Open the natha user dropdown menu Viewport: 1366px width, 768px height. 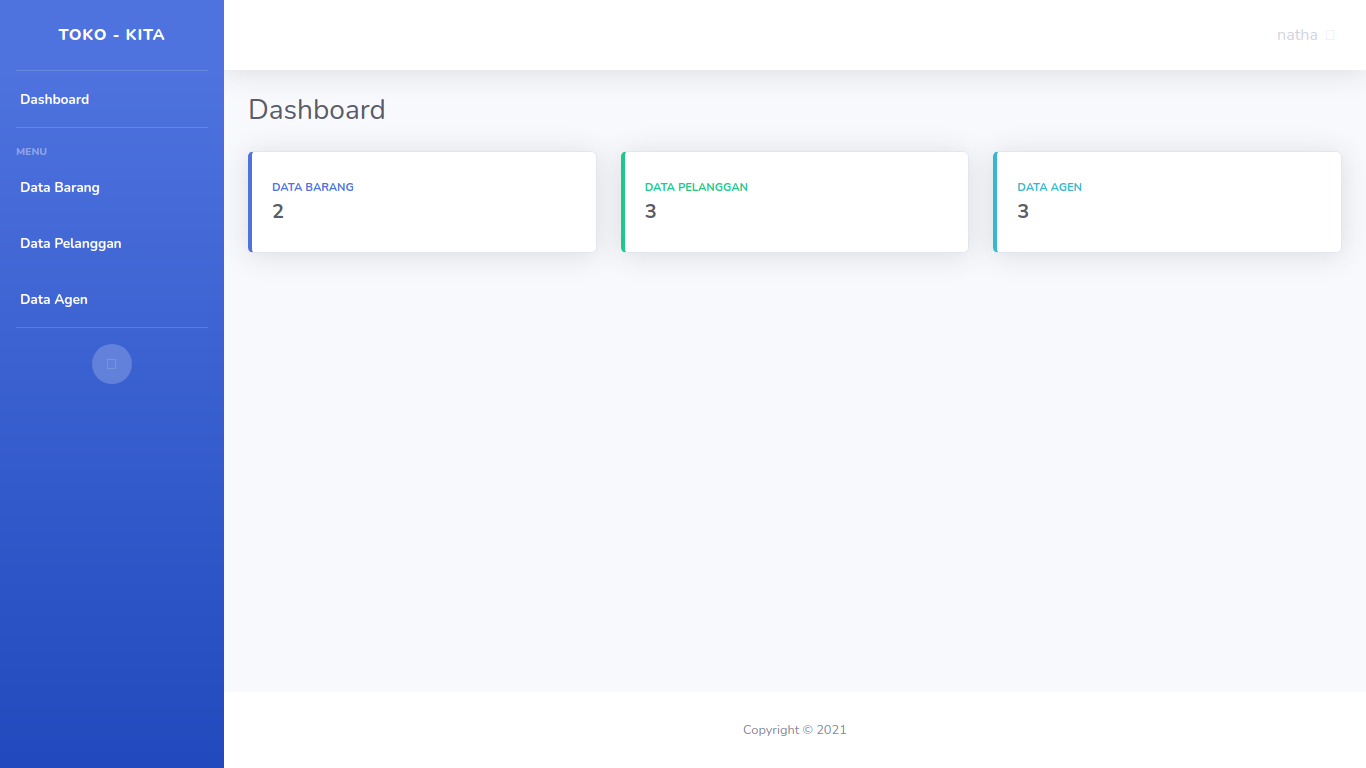(1297, 35)
